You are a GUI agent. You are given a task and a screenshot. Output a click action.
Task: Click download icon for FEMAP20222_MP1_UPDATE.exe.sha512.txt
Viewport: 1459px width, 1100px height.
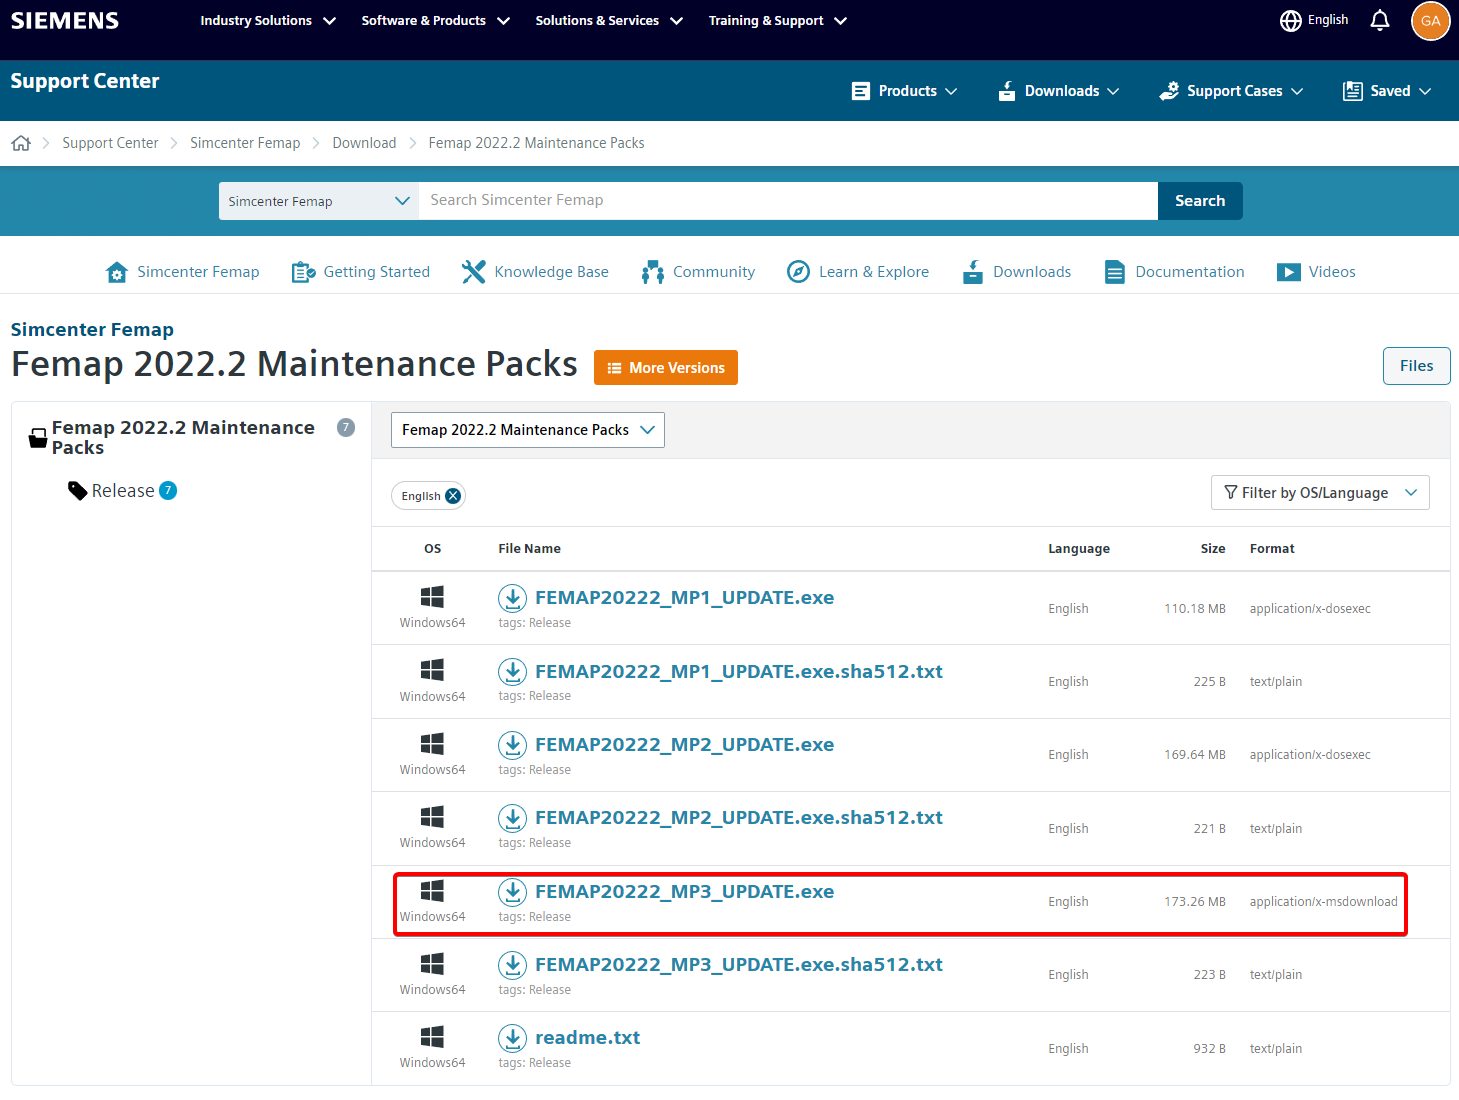point(512,672)
